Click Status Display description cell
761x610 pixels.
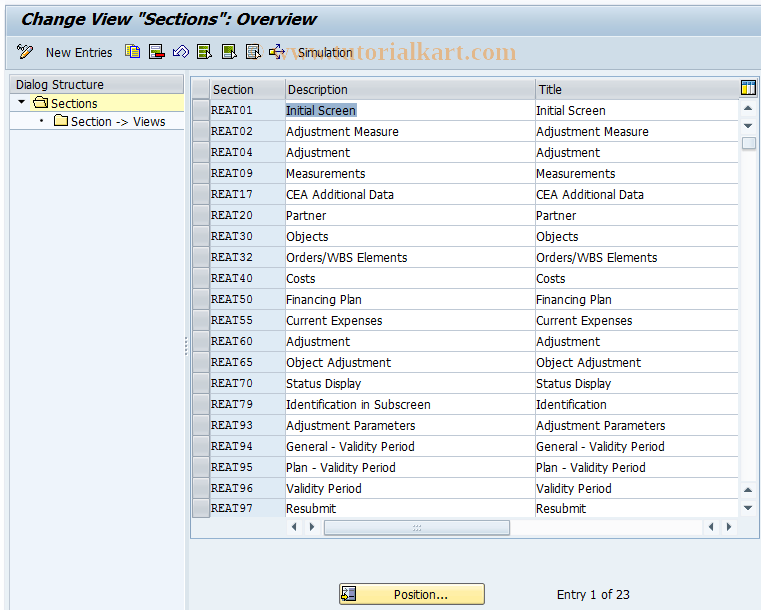coord(410,383)
